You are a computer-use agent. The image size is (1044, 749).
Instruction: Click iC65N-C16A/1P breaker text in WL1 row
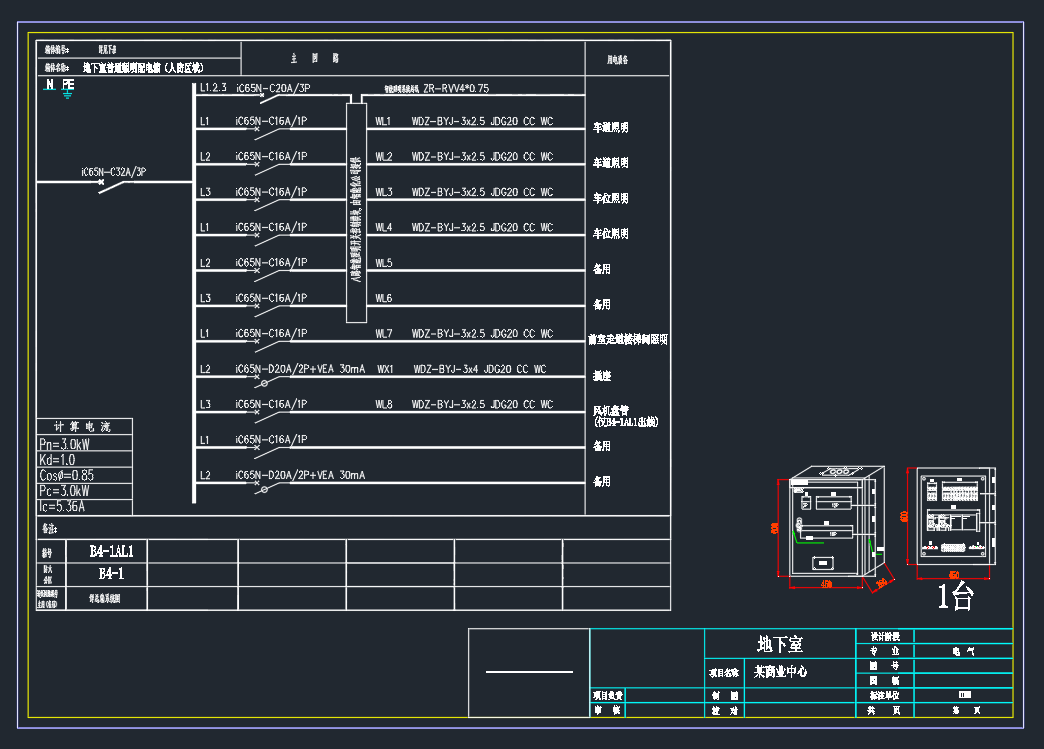271,121
